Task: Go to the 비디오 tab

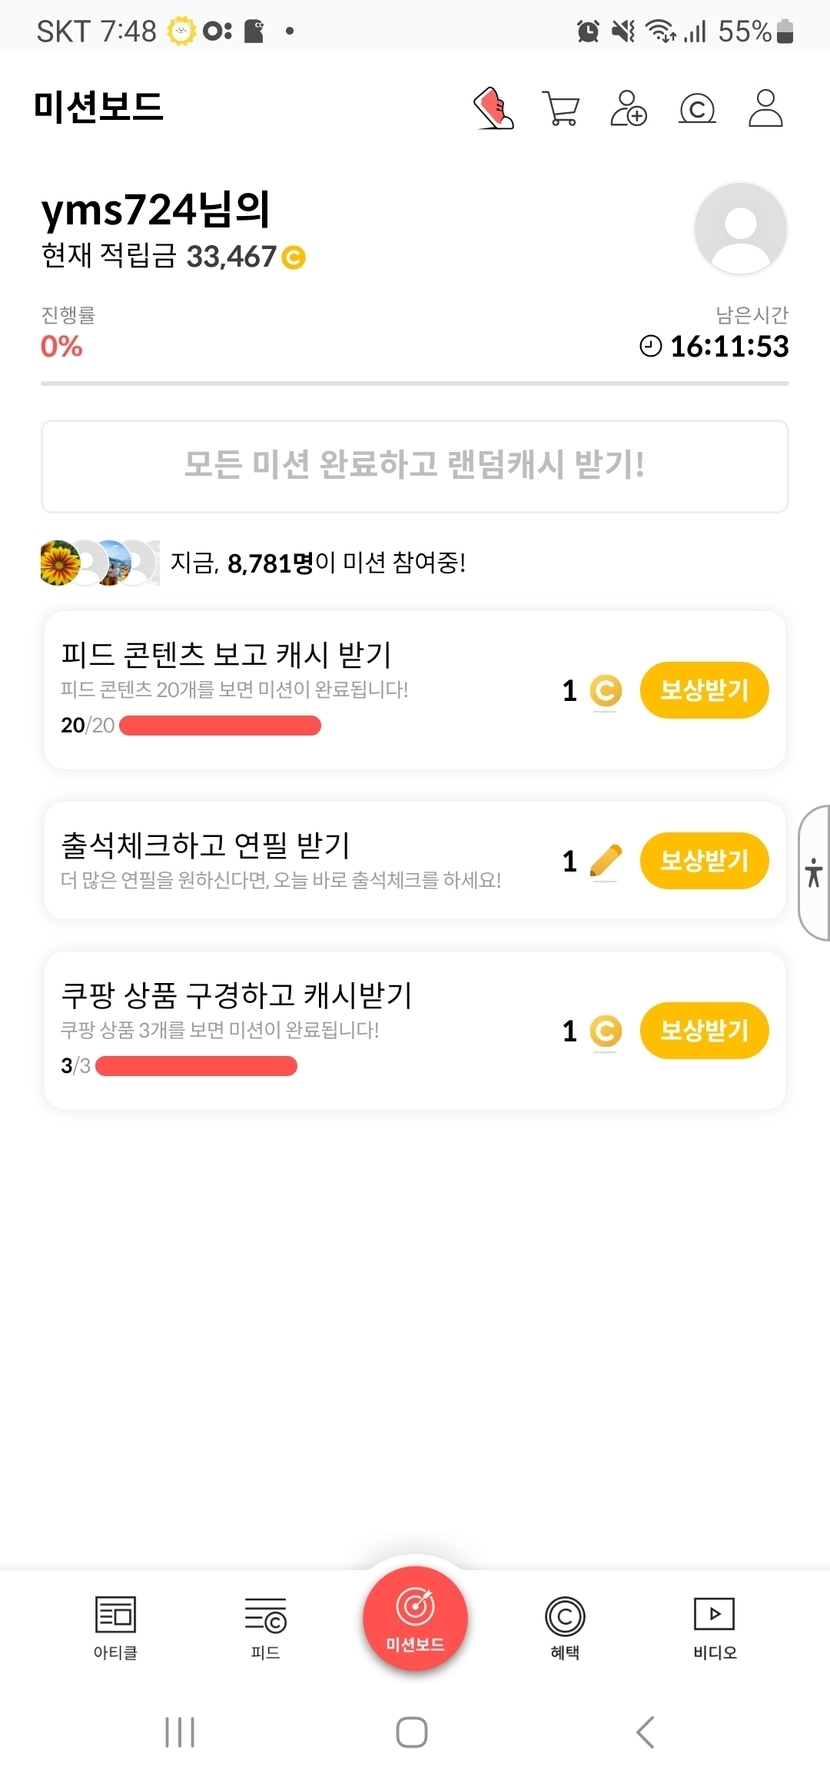Action: [x=714, y=1627]
